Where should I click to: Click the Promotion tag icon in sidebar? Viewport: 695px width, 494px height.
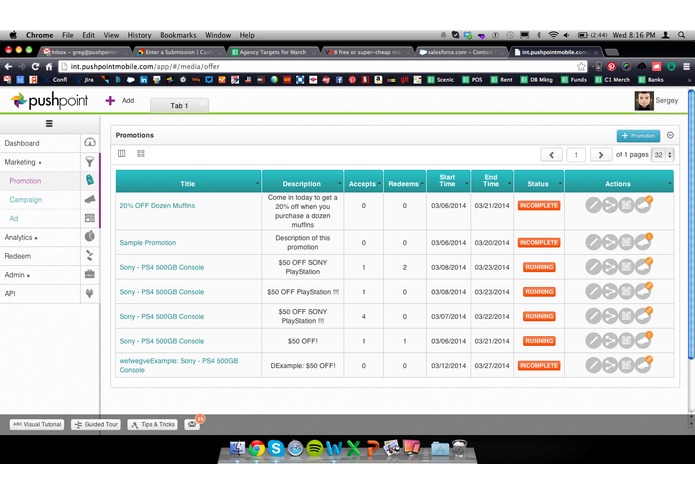pyautogui.click(x=90, y=179)
